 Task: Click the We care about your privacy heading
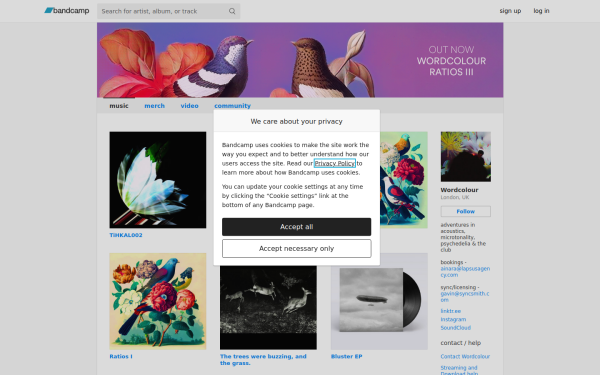297,121
